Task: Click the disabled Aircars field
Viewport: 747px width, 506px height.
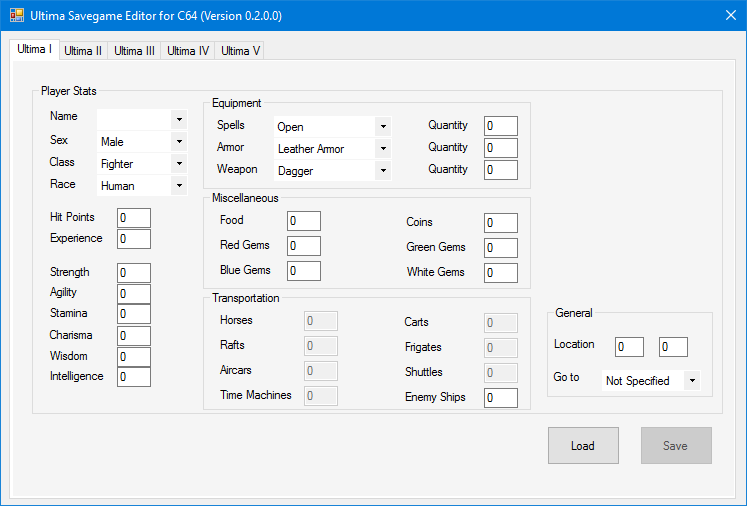Action: [x=321, y=371]
